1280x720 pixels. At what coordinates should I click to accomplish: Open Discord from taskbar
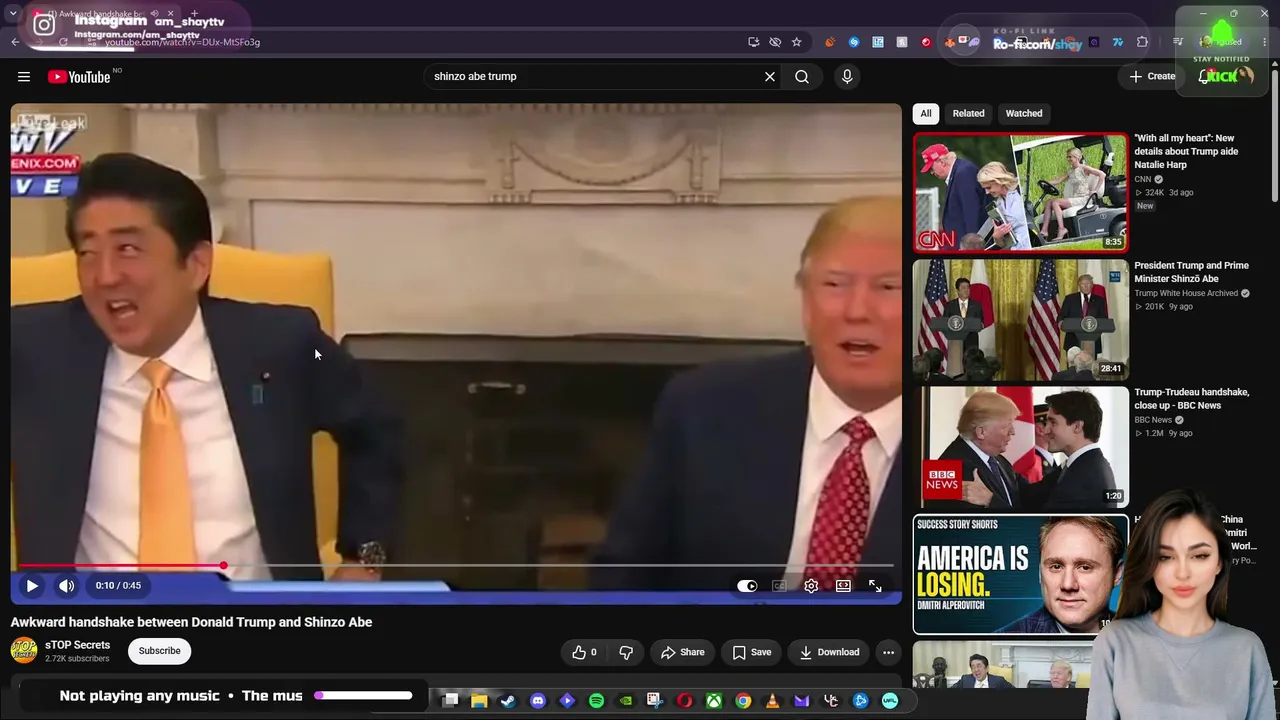pos(538,701)
